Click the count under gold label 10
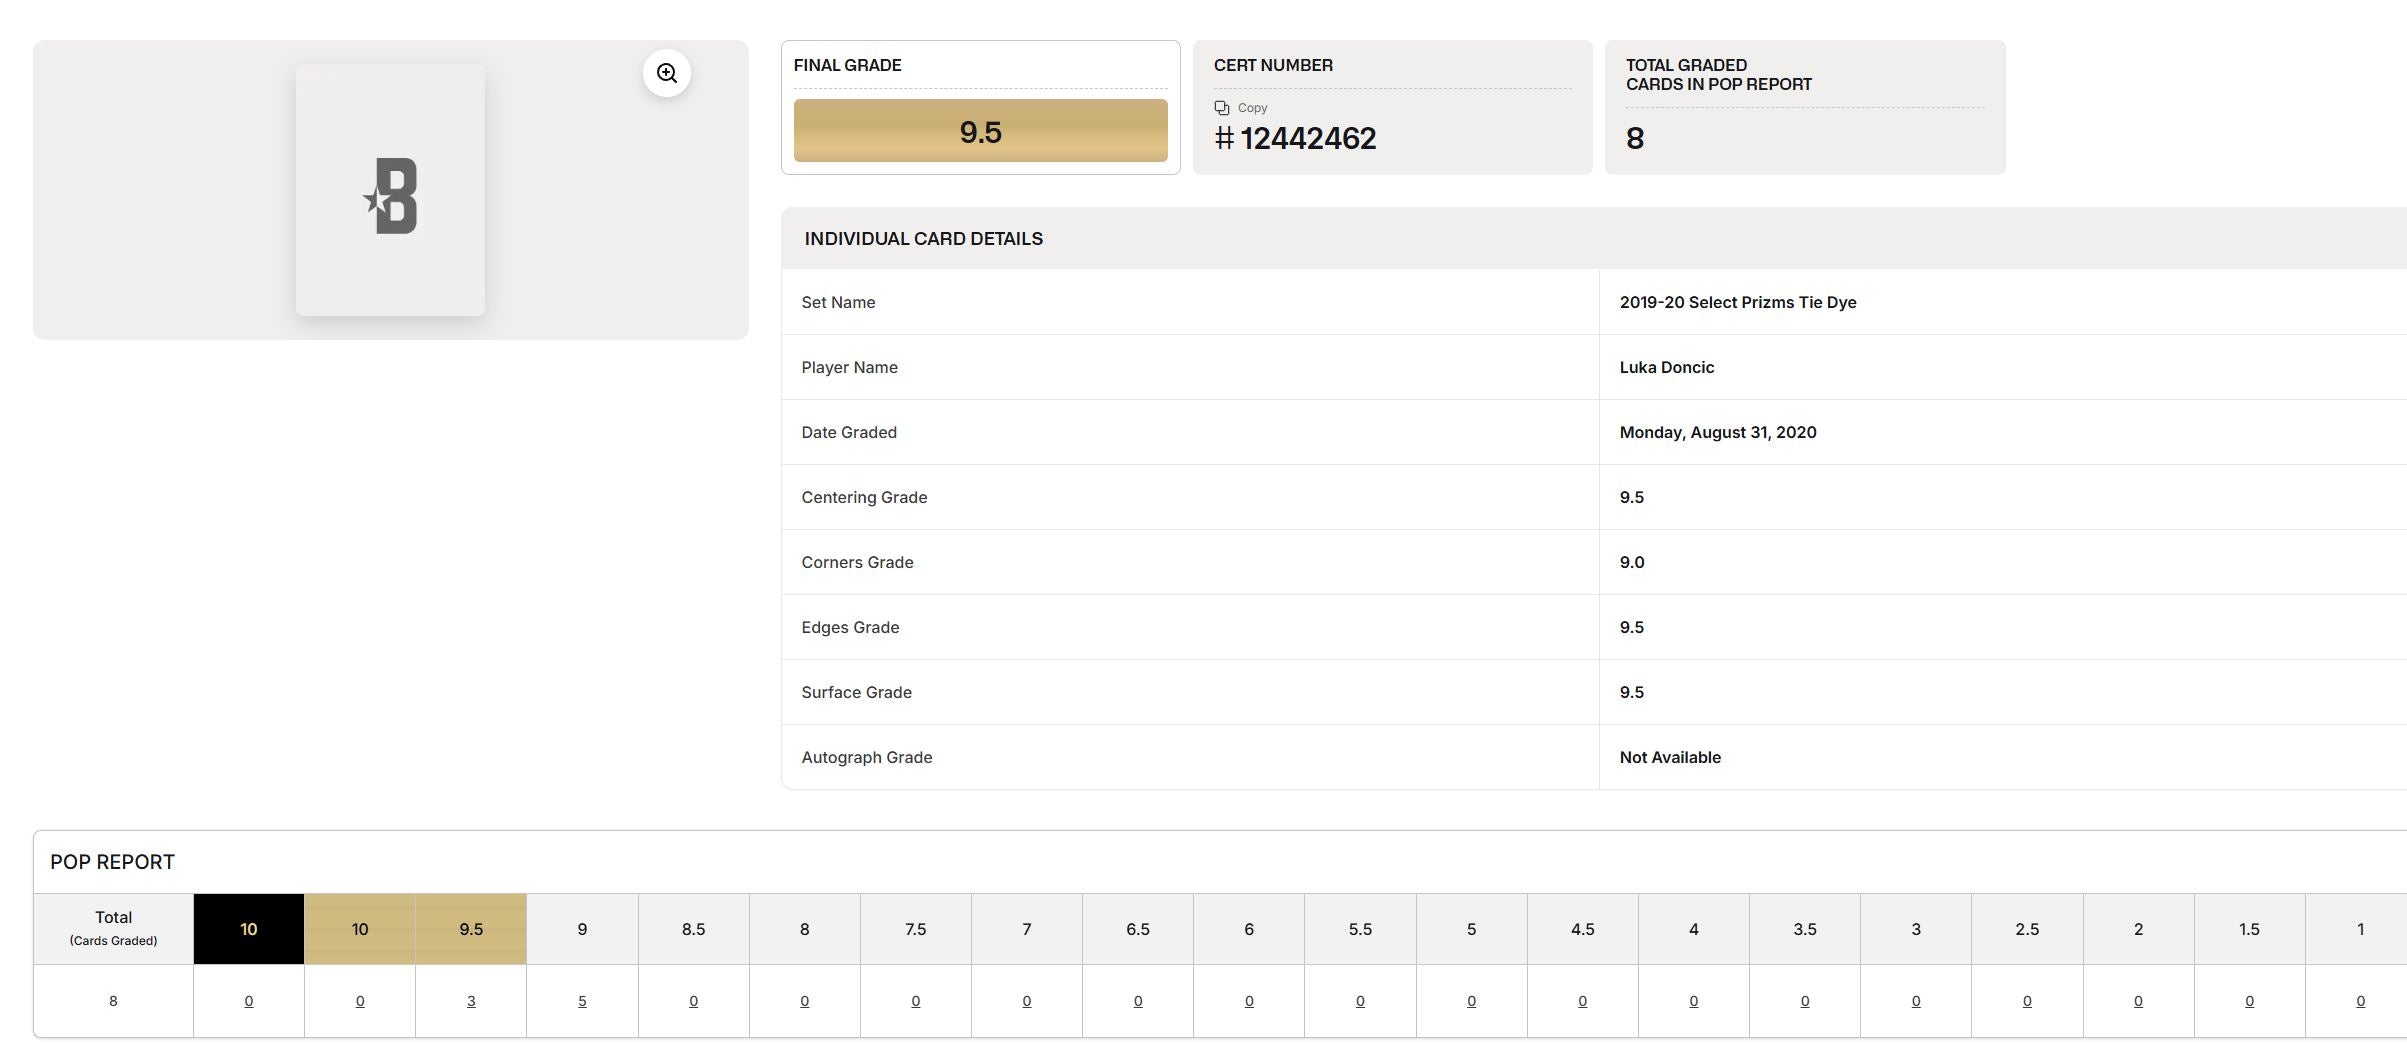The width and height of the screenshot is (2407, 1045). [x=360, y=1001]
